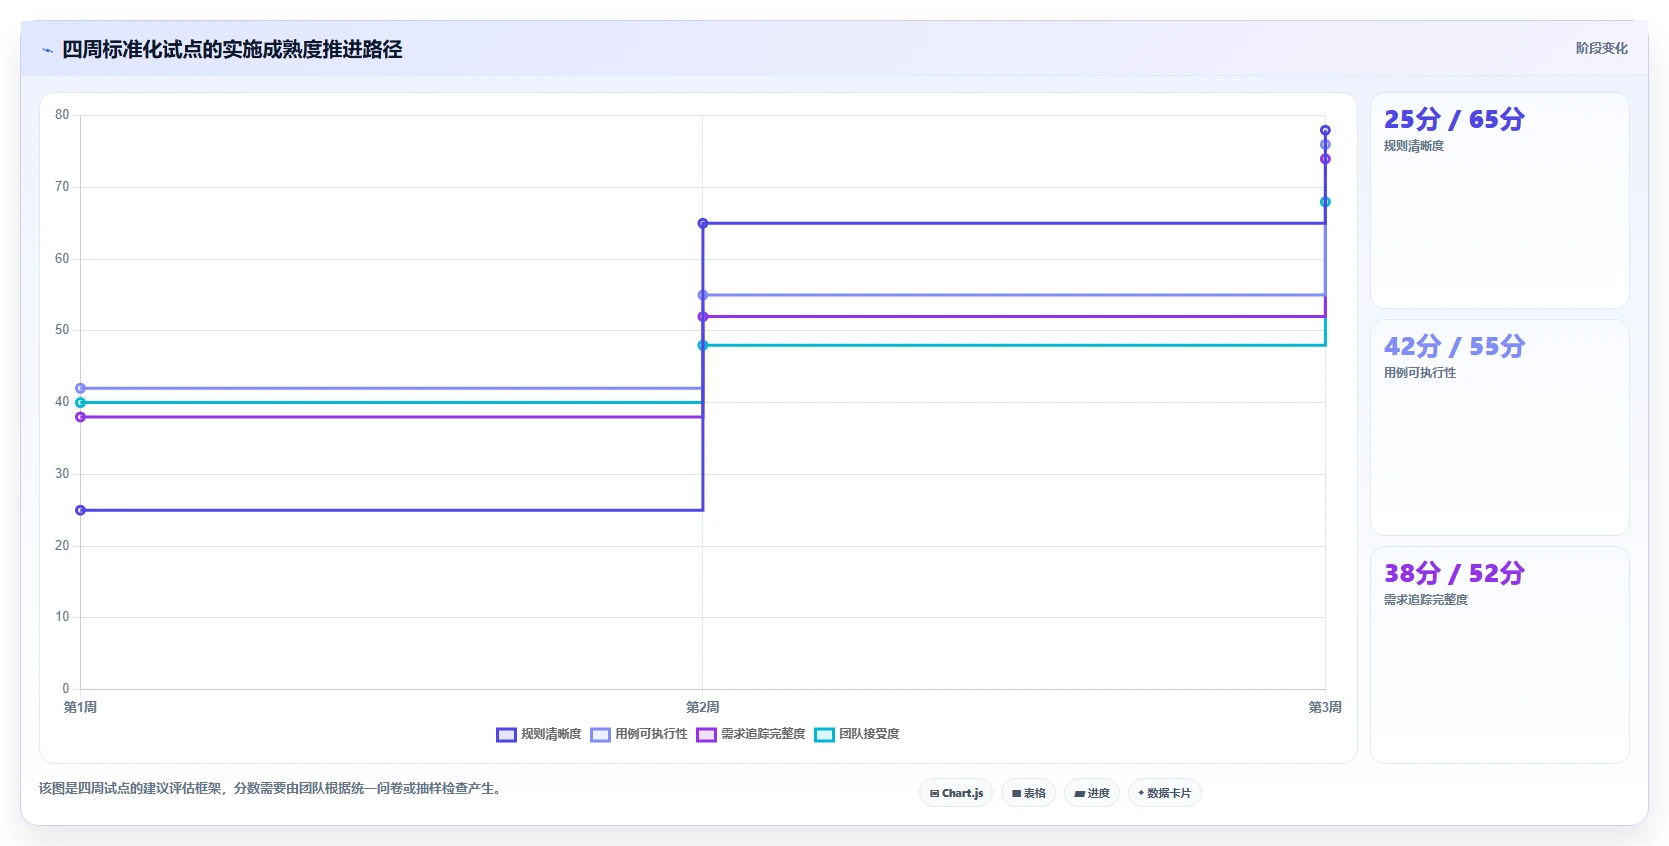Click the 规则清晰度 card caption
The width and height of the screenshot is (1669, 846).
click(1414, 146)
